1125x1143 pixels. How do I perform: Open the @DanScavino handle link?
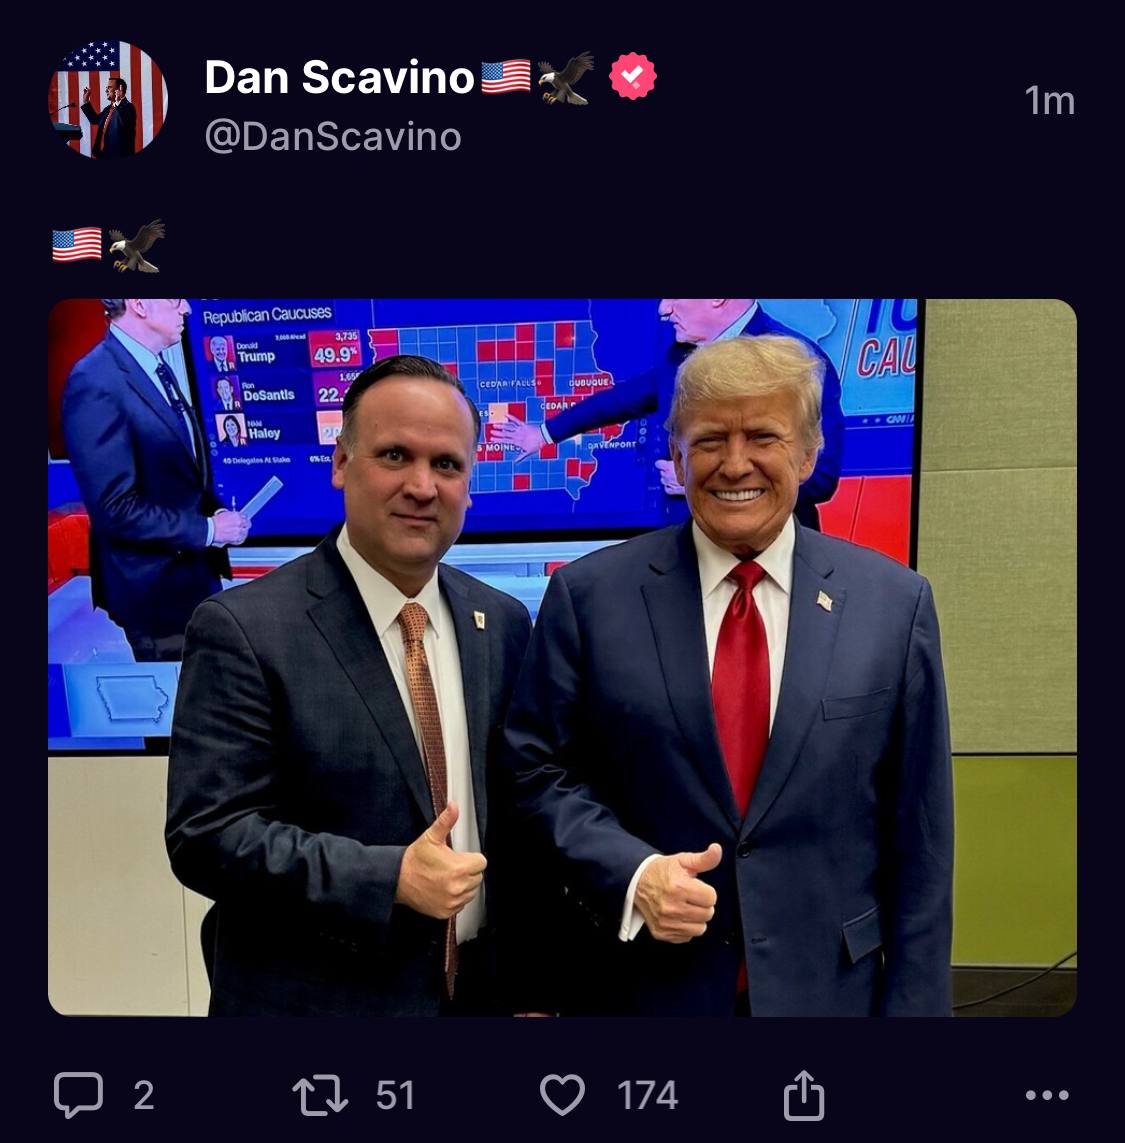(x=333, y=136)
